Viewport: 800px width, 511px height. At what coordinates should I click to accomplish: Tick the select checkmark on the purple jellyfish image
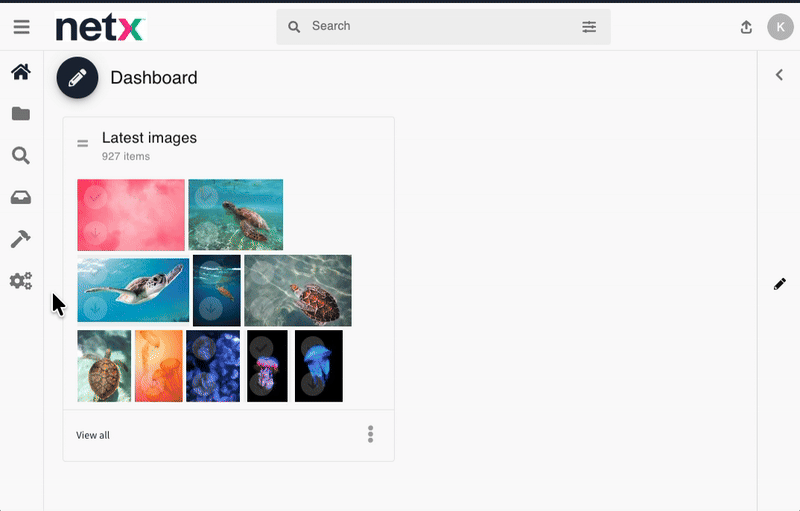click(x=262, y=347)
